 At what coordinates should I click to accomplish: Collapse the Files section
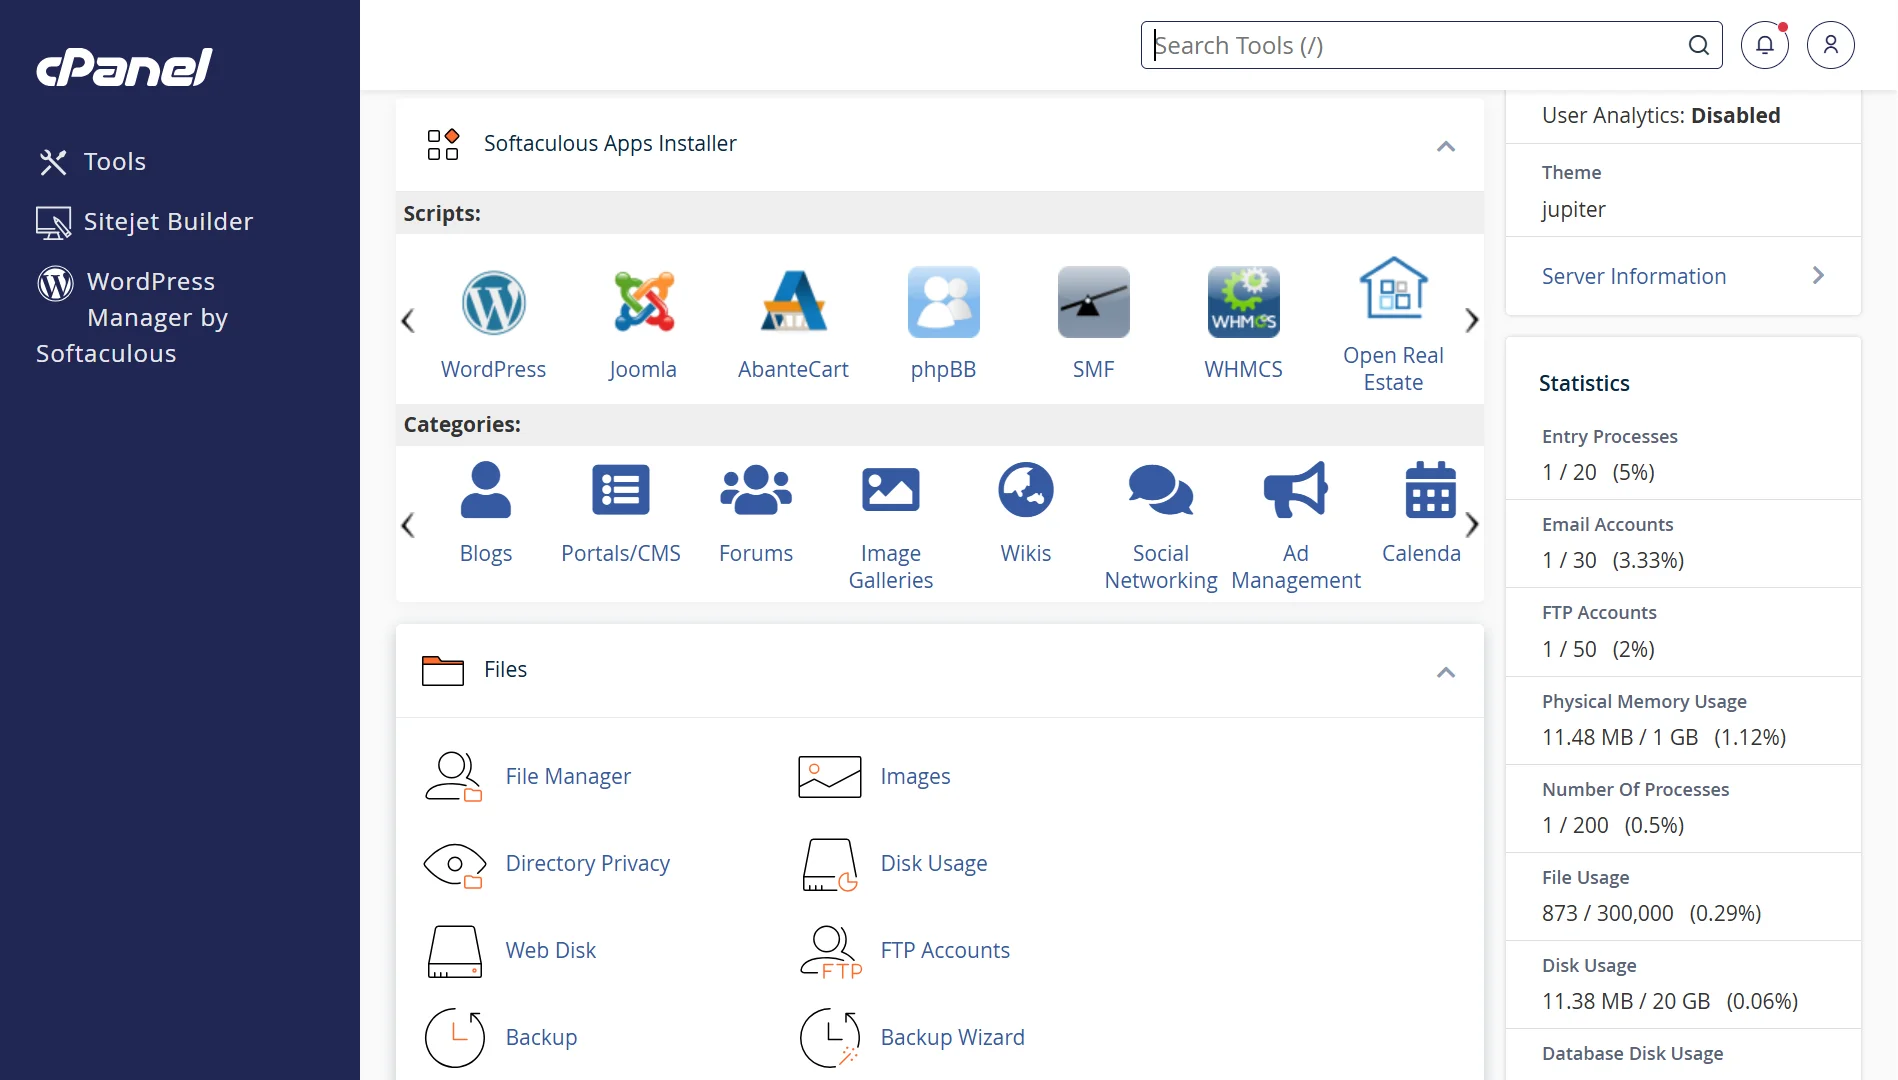1446,672
